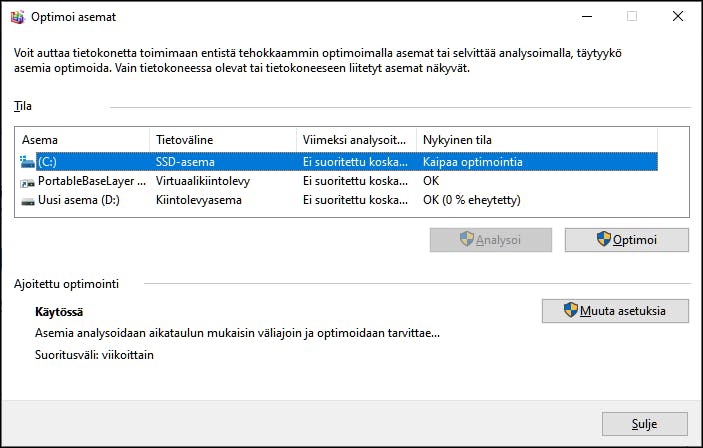Click the C: drive icon in list
703x448 pixels.
point(27,162)
